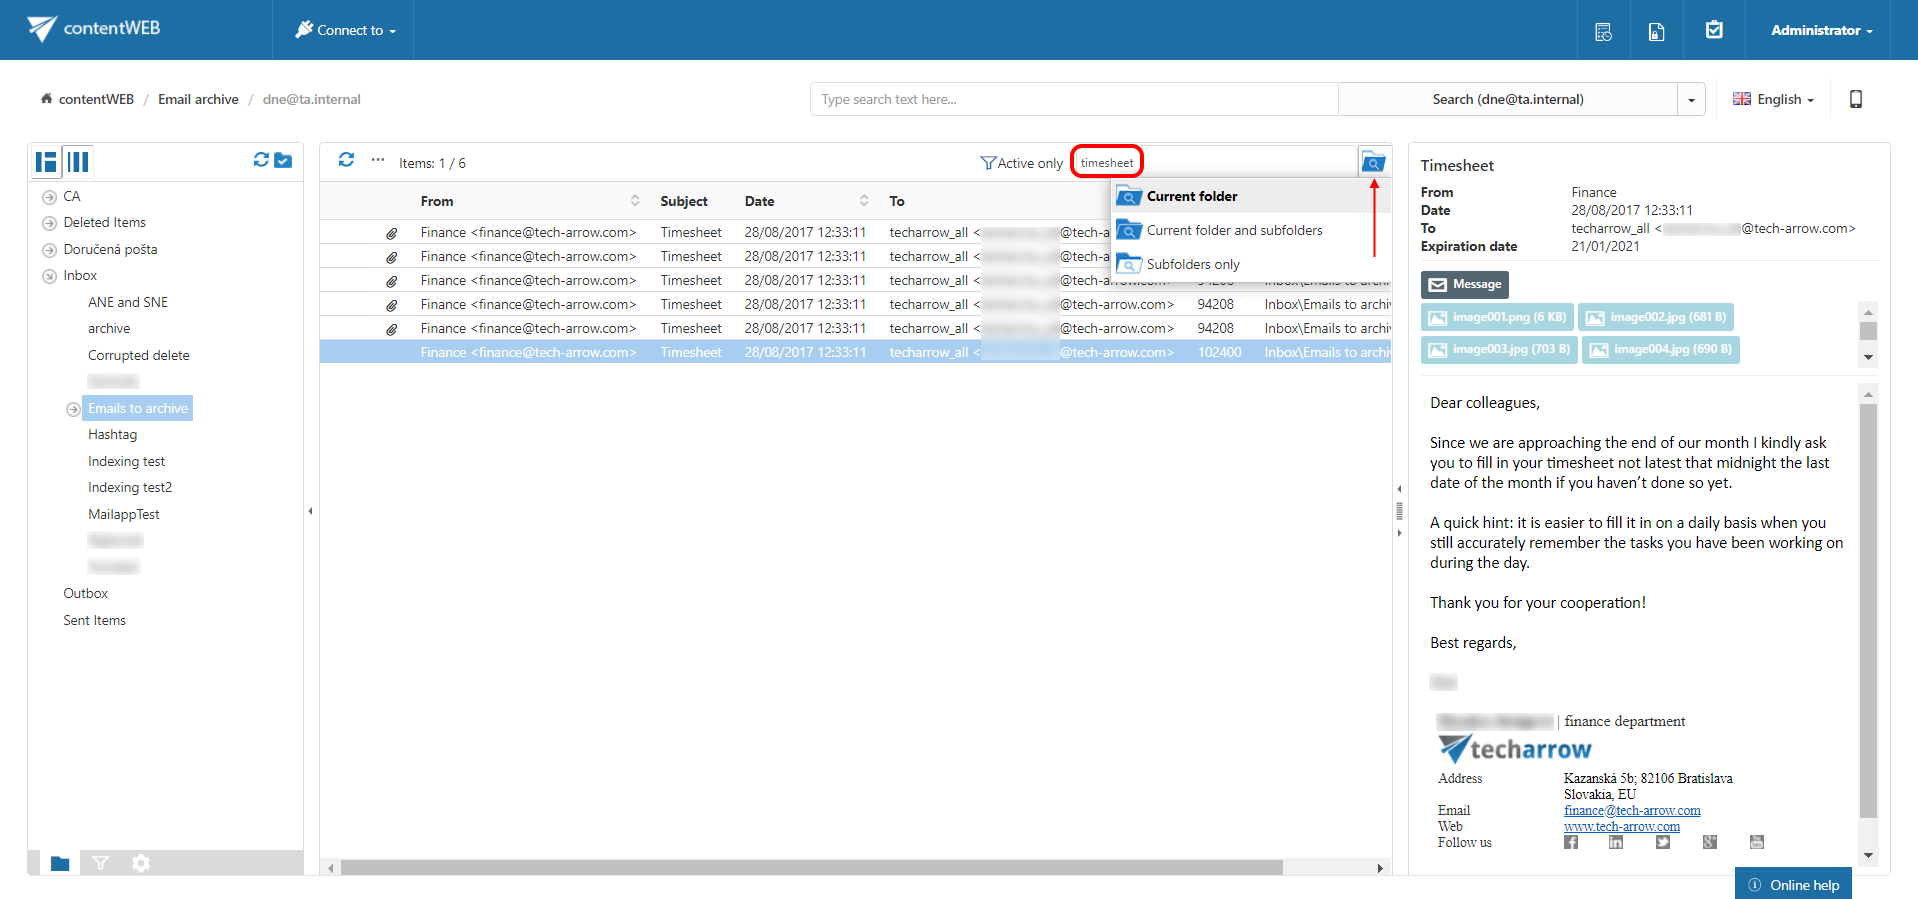Open ANE and SNE folder
The height and width of the screenshot is (899, 1918).
(x=128, y=302)
